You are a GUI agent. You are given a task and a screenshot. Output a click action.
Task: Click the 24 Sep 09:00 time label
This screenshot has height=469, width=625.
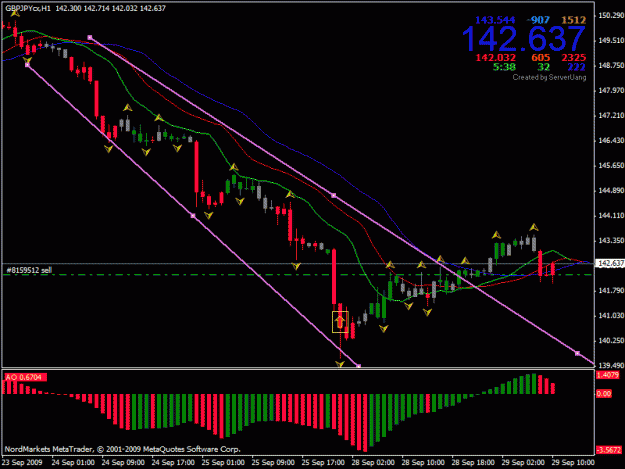coord(123,463)
